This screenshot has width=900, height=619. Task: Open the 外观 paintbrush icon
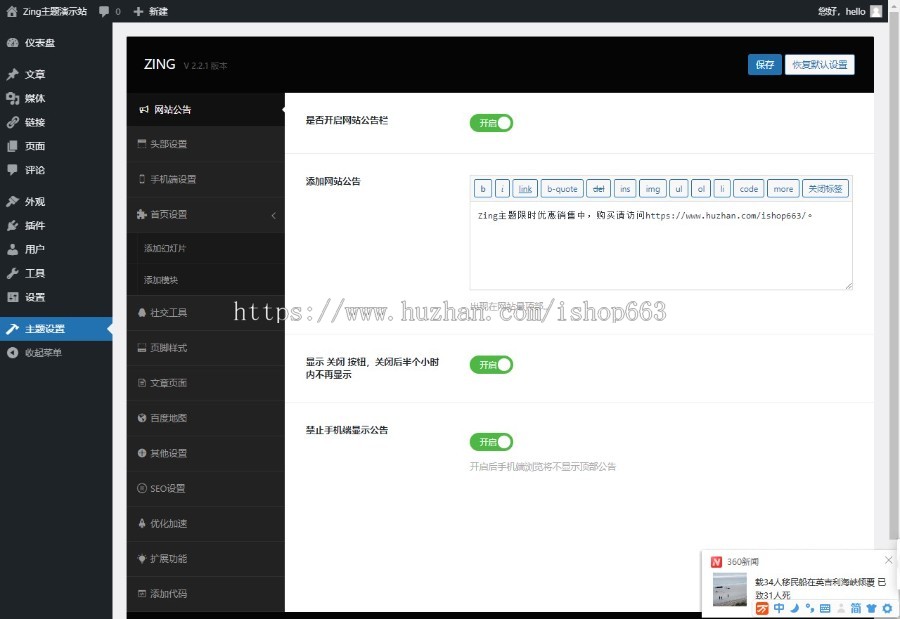[13, 202]
